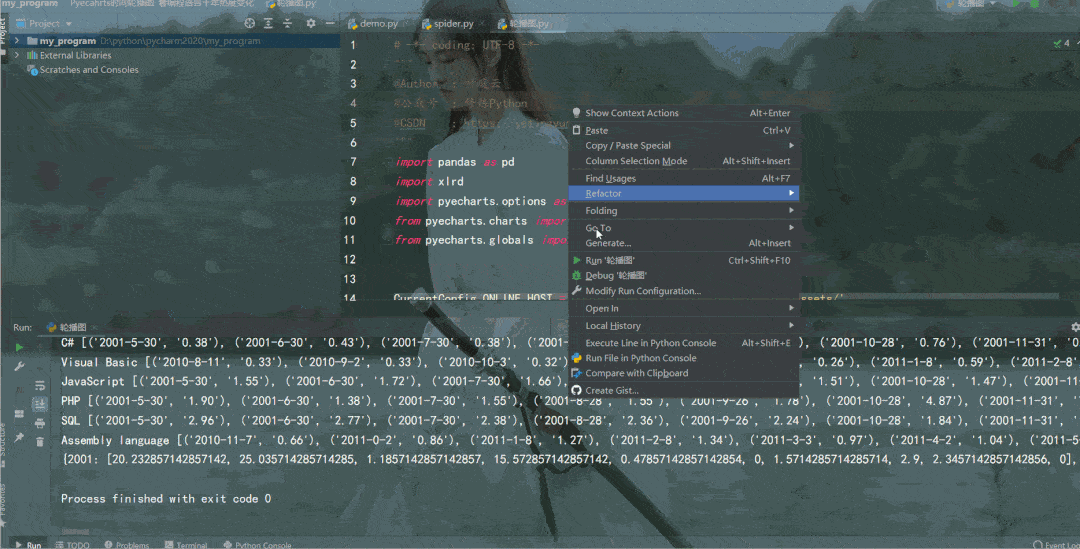Toggle scroll to end in console

(40, 404)
